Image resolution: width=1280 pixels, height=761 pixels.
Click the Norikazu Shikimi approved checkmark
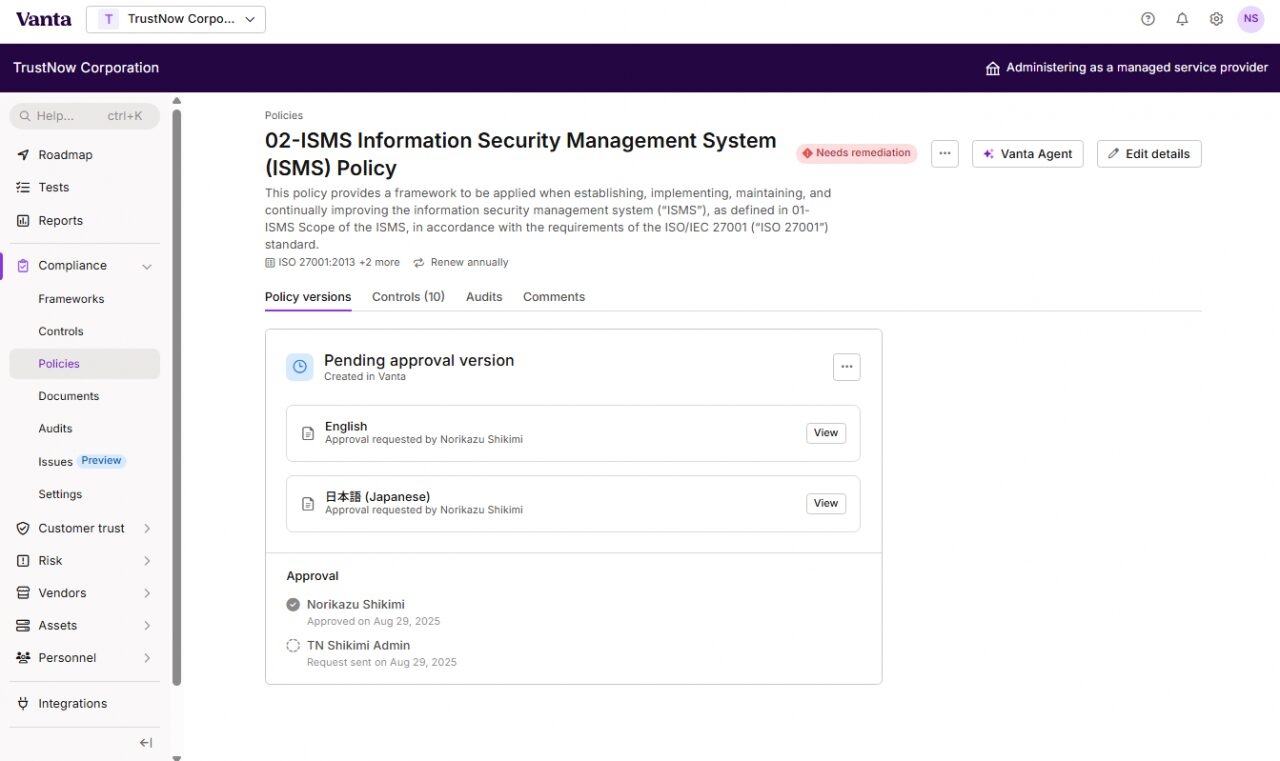click(293, 605)
